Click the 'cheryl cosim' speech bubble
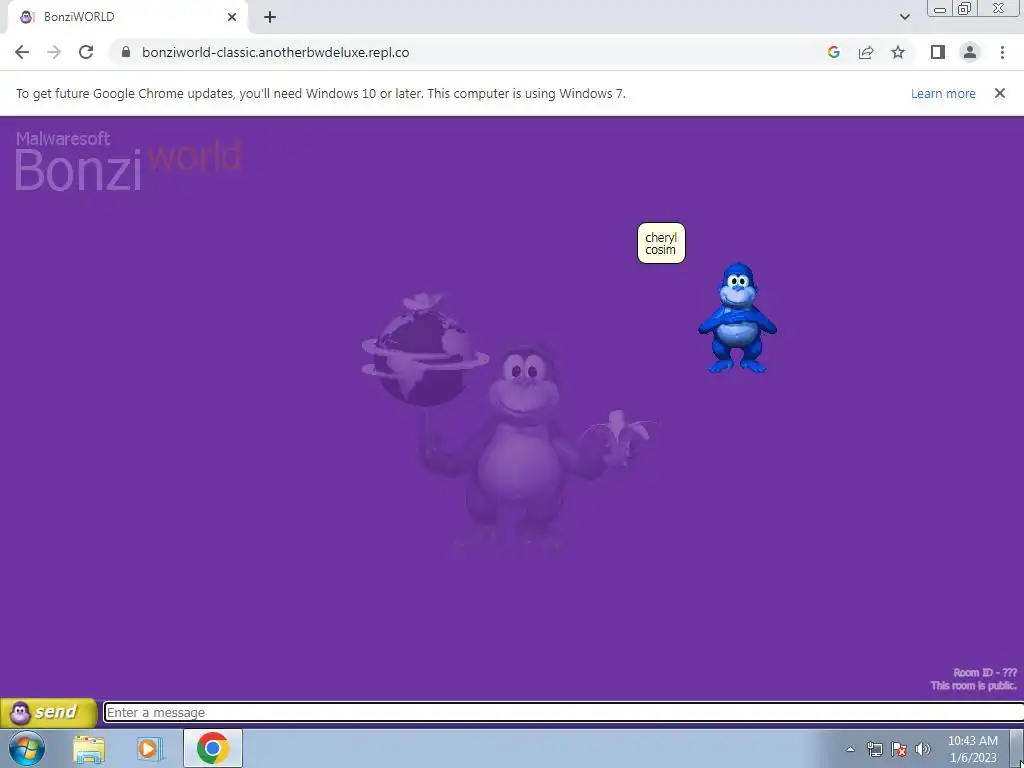This screenshot has height=768, width=1024. point(661,243)
